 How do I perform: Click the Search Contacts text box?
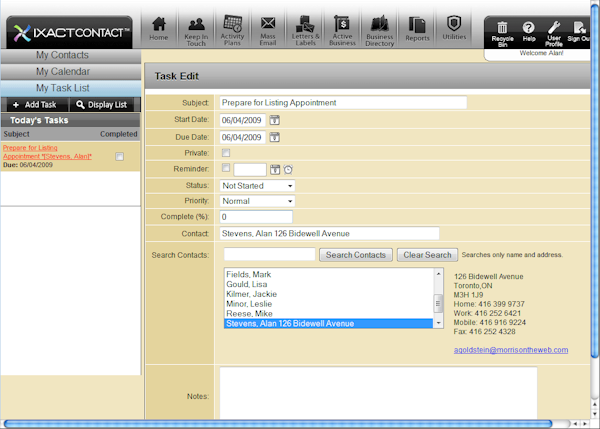[269, 254]
